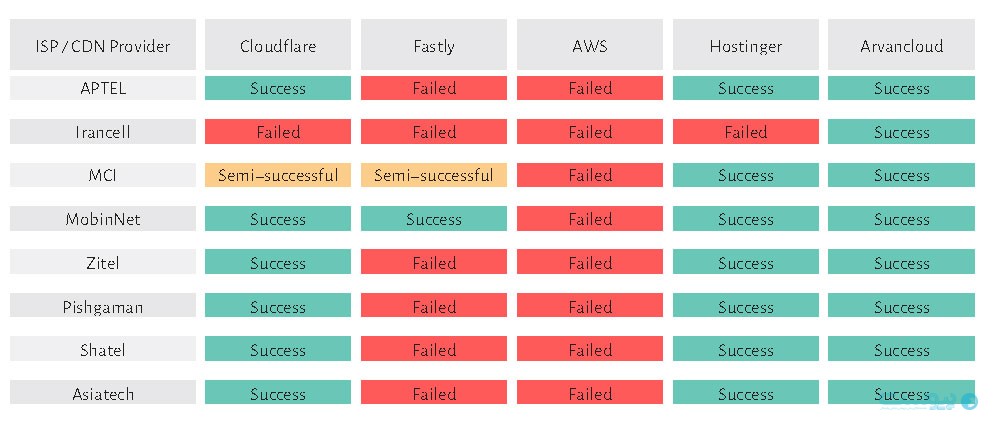Select the Irancell row label

point(102,132)
